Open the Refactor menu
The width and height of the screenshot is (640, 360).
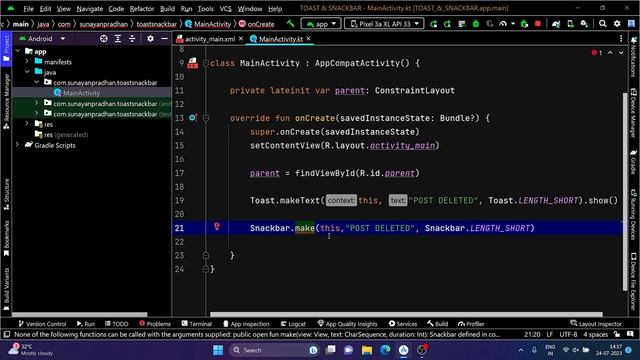pos(142,8)
